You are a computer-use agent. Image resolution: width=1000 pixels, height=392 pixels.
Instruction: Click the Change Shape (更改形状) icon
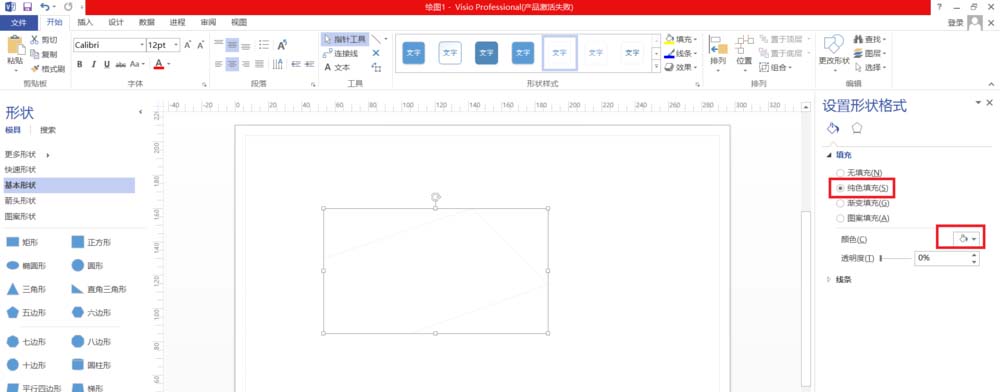pos(834,50)
